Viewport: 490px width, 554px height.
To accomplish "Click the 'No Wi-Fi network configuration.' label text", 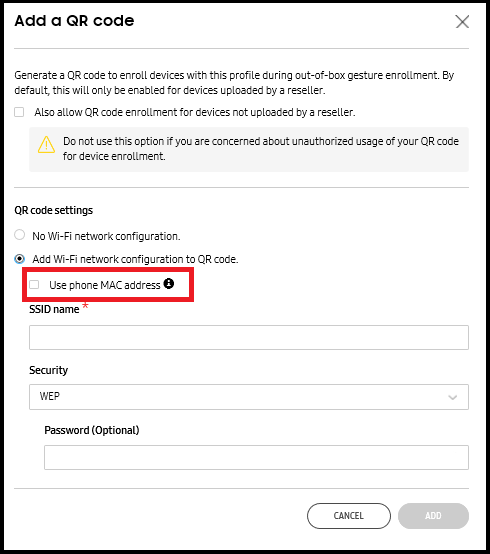I will pos(106,236).
